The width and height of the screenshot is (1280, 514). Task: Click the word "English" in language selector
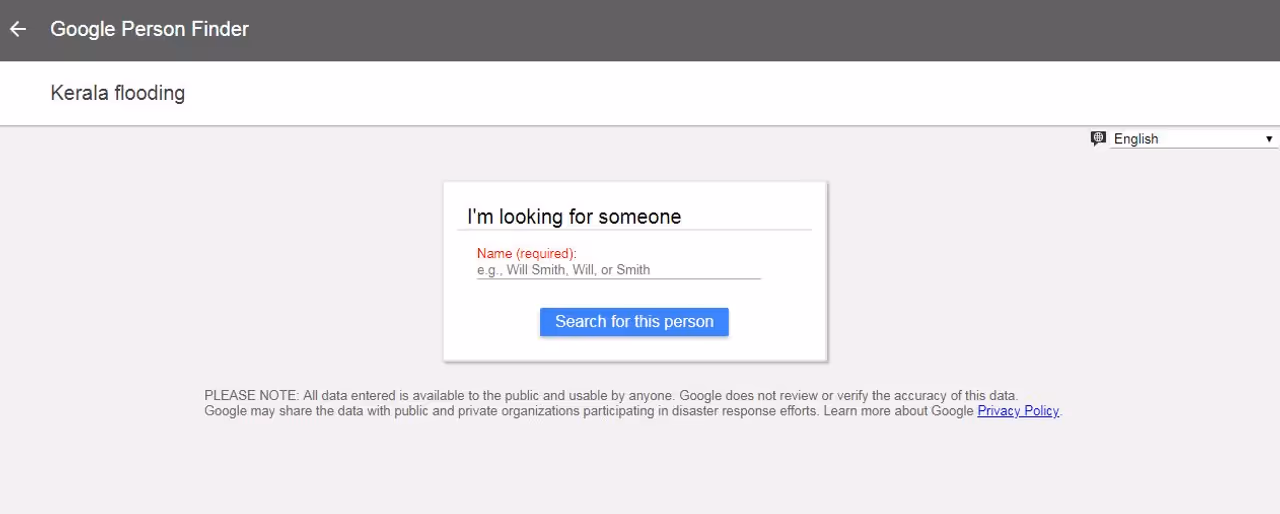(1136, 139)
